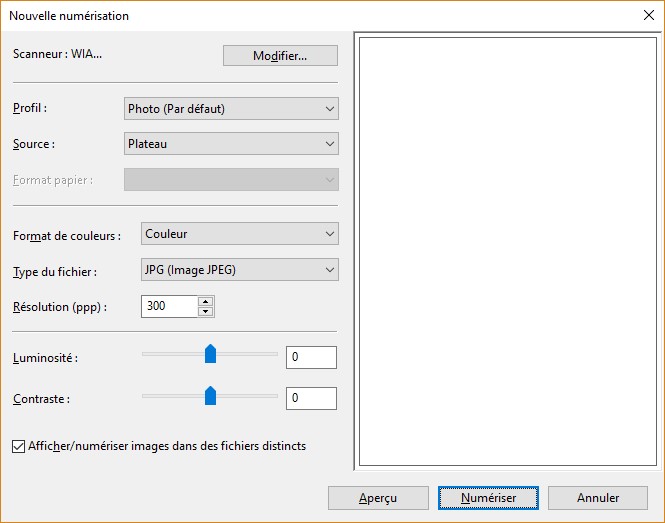Expand the Source dropdown set to Plateau
Screen dimensions: 665x523
pos(231,144)
